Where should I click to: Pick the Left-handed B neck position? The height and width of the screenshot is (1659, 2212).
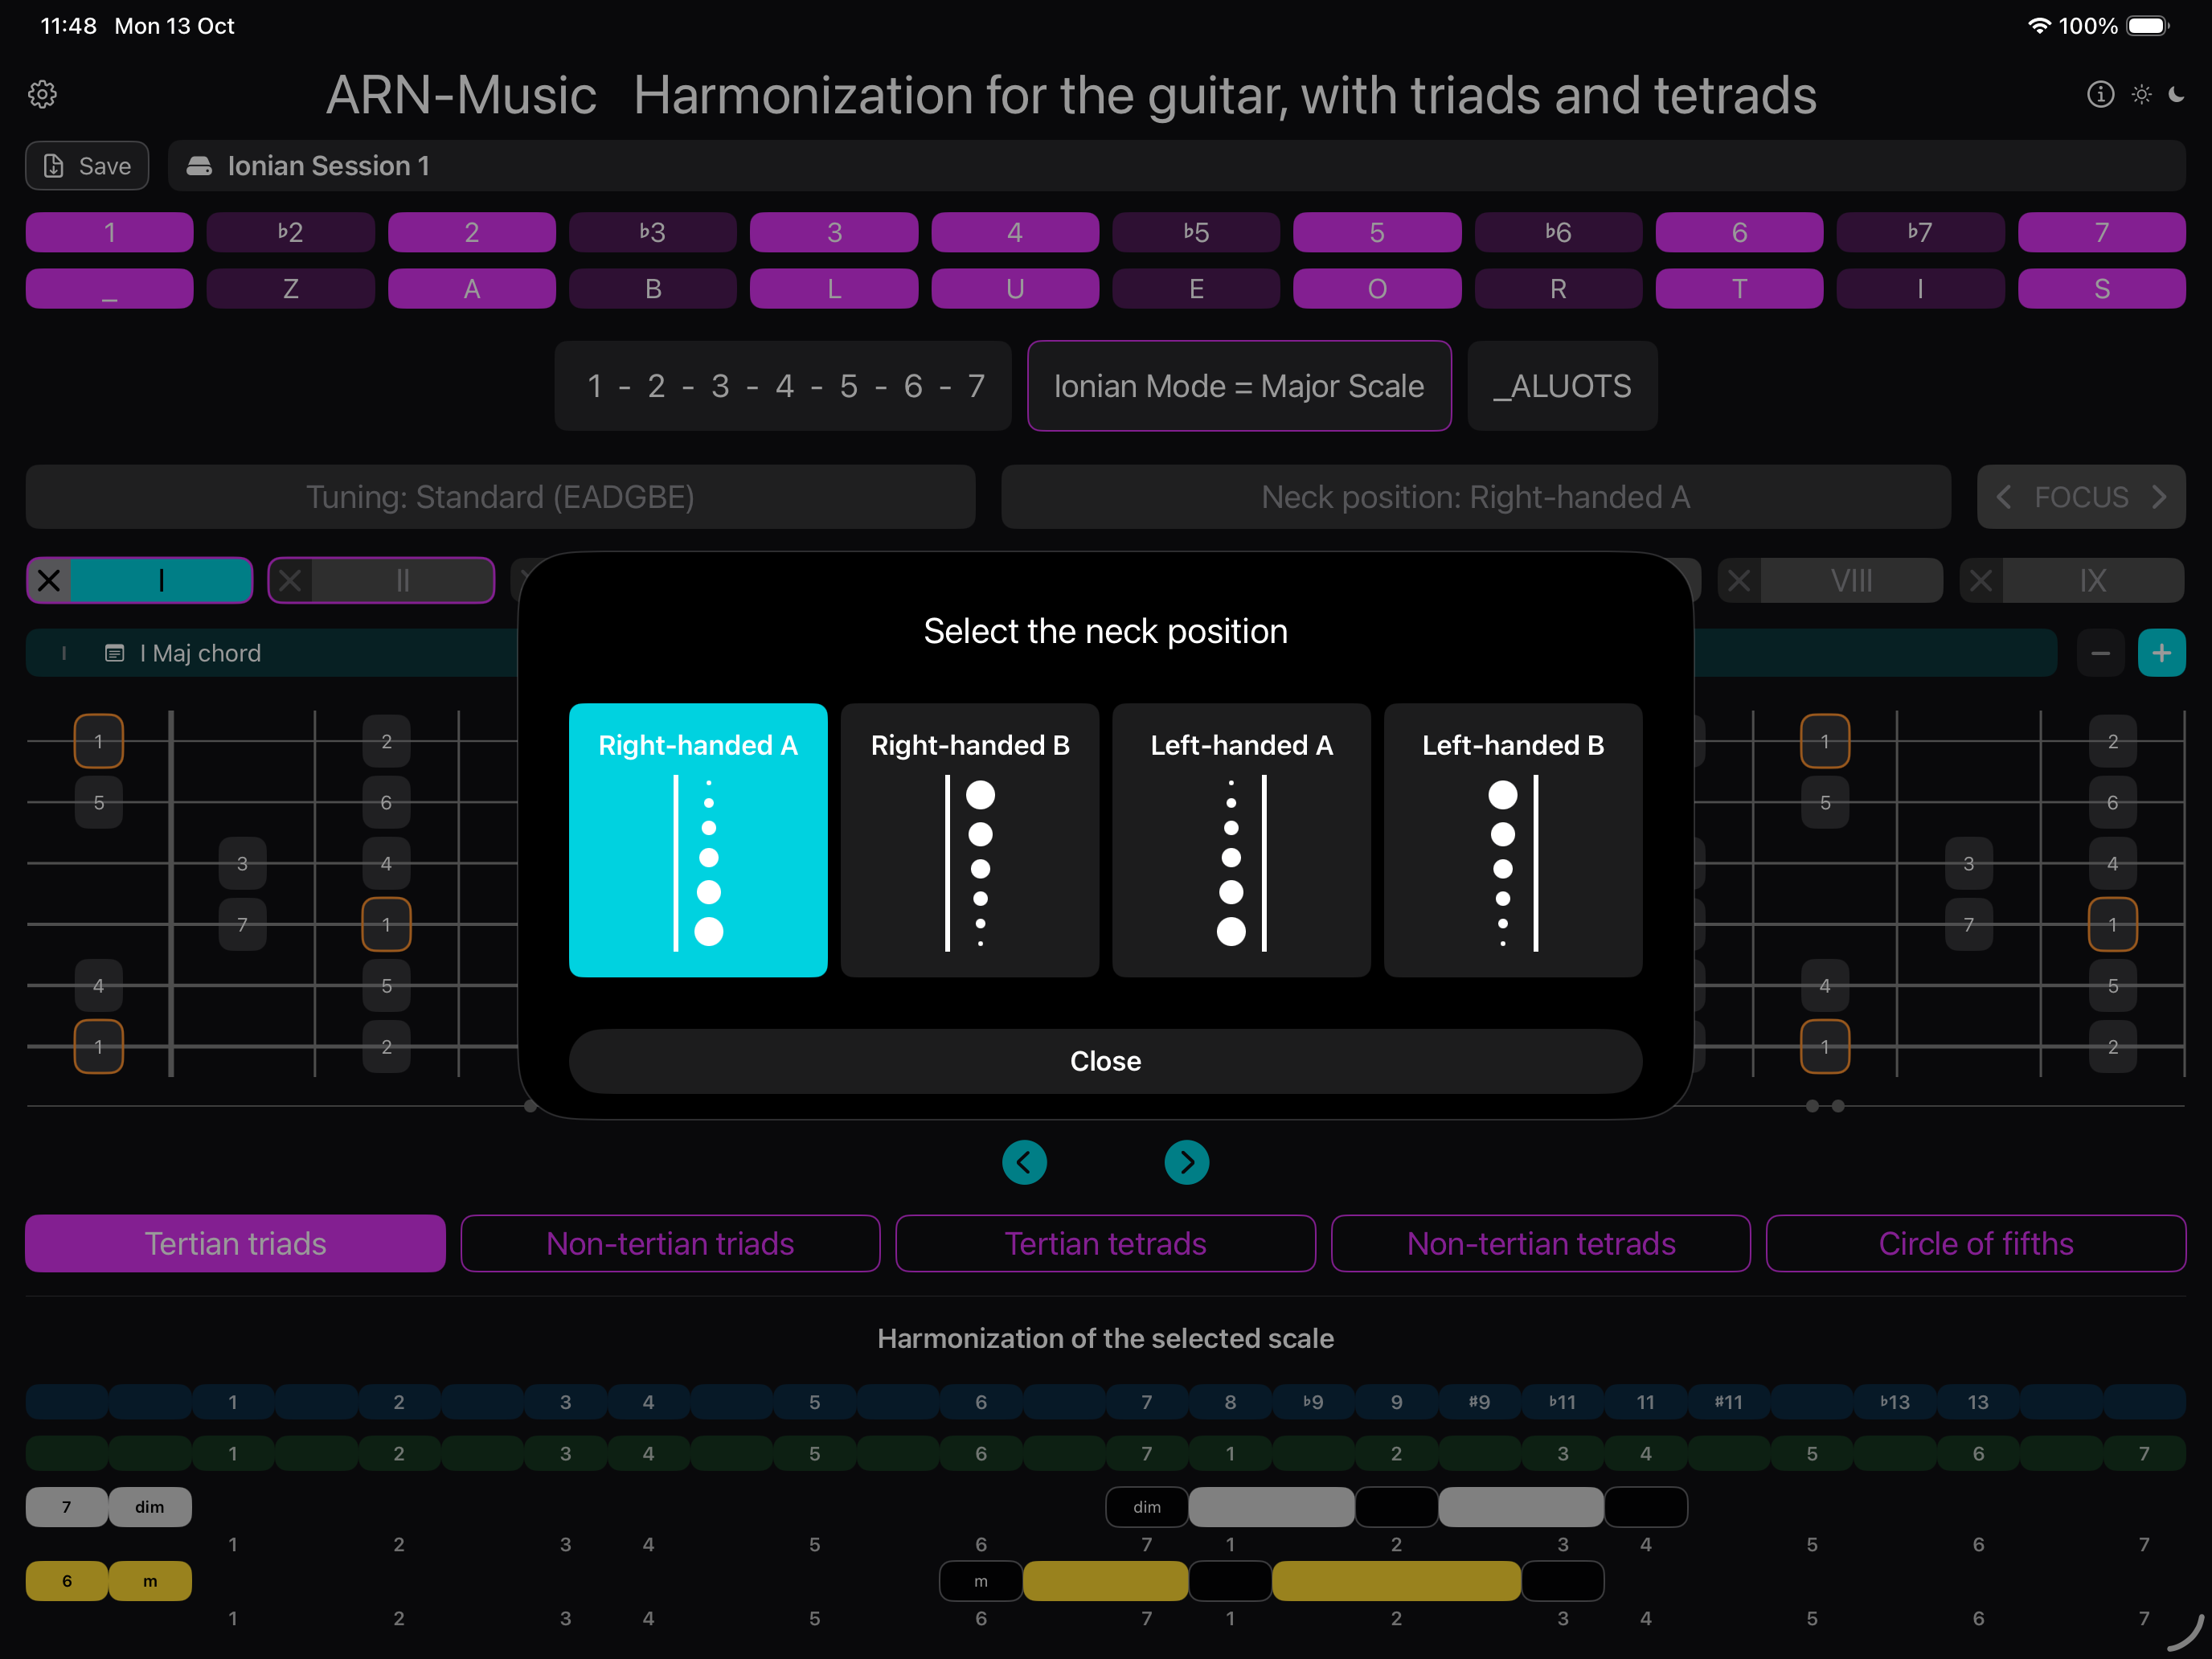pos(1512,840)
